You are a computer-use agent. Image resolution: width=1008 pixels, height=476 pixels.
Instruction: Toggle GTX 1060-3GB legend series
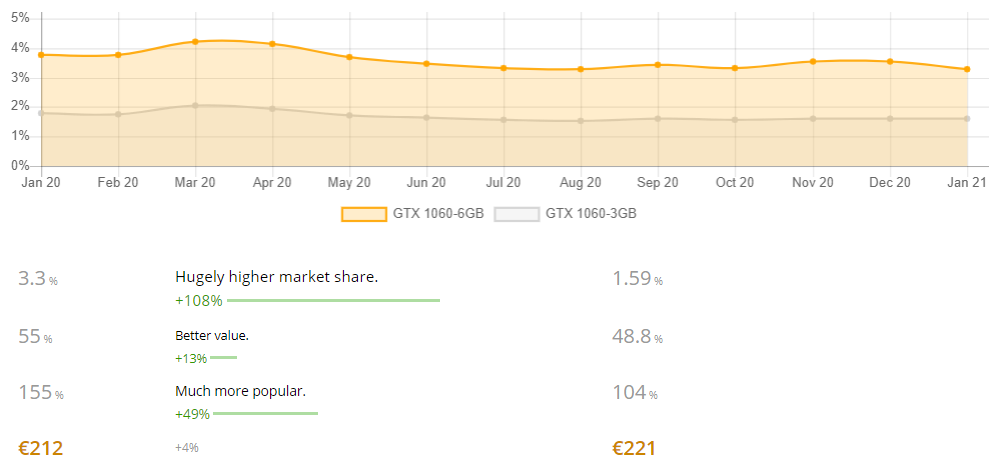[x=565, y=214]
